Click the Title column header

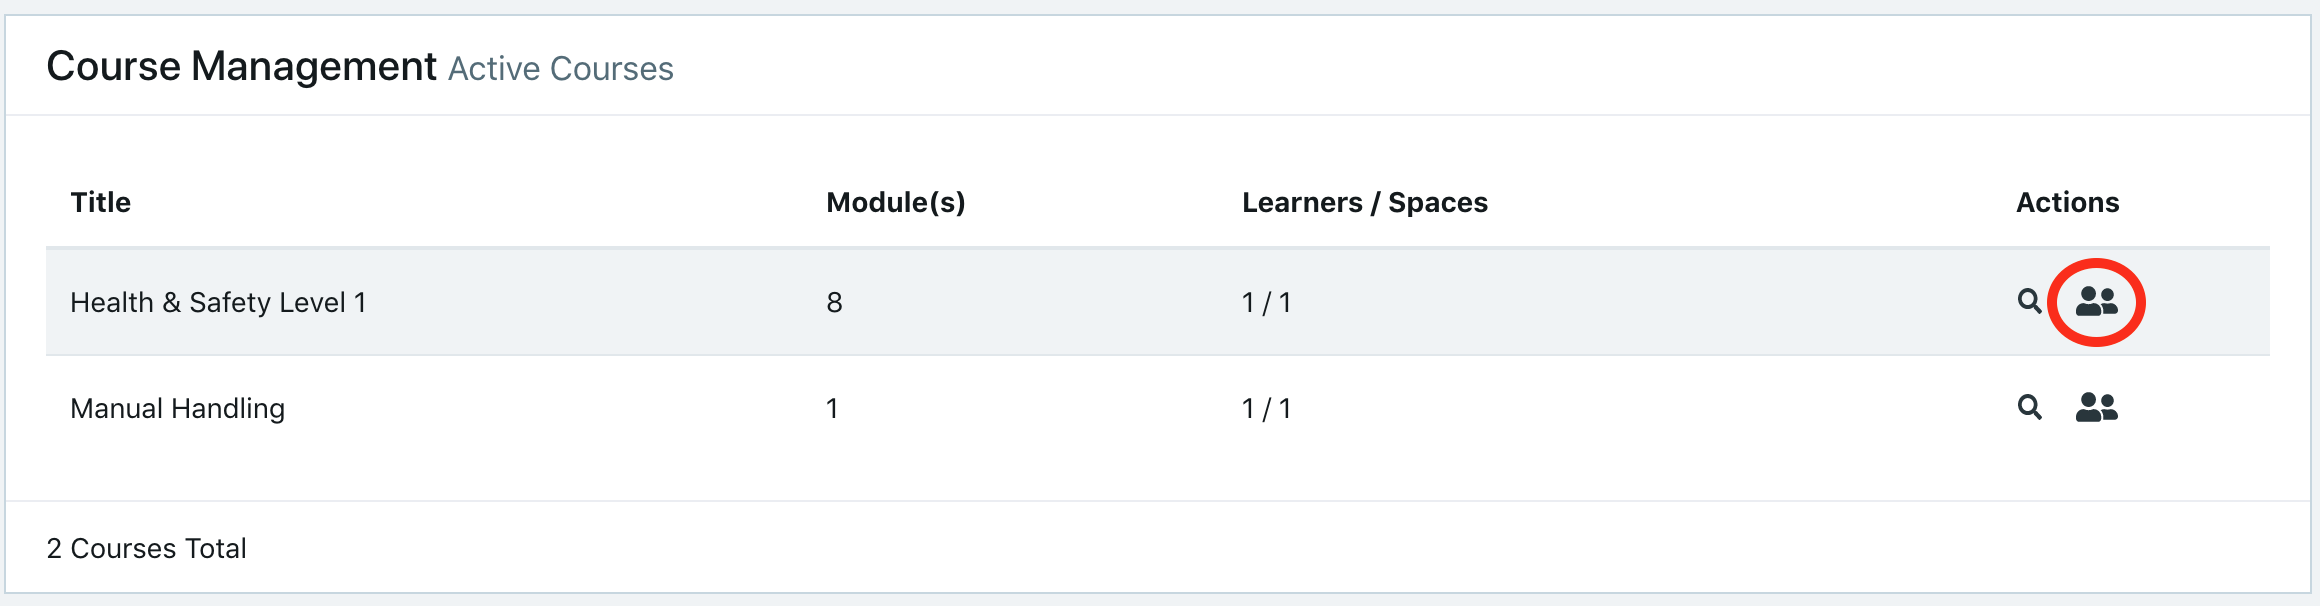point(101,202)
